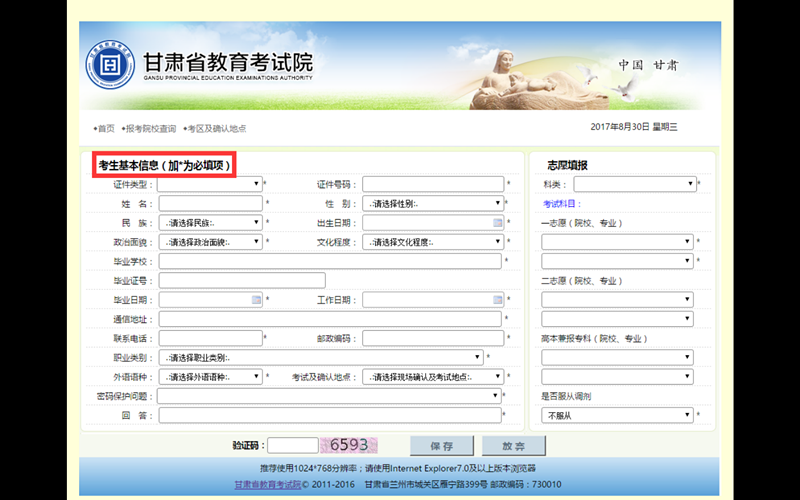Viewport: 800px width, 500px height.
Task: Expand the 密码保护问题 dropdown
Action: click(329, 396)
